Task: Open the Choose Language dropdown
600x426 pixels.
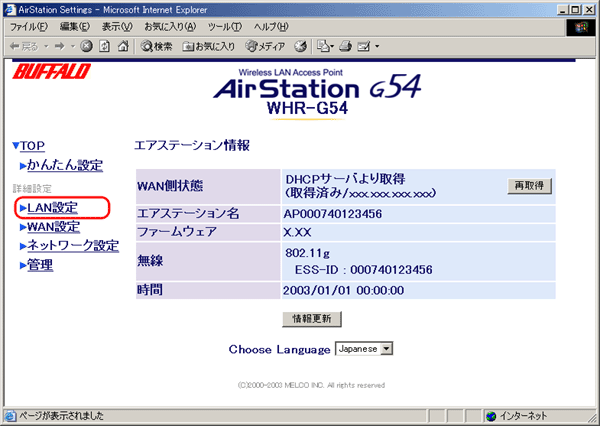Action: point(364,349)
